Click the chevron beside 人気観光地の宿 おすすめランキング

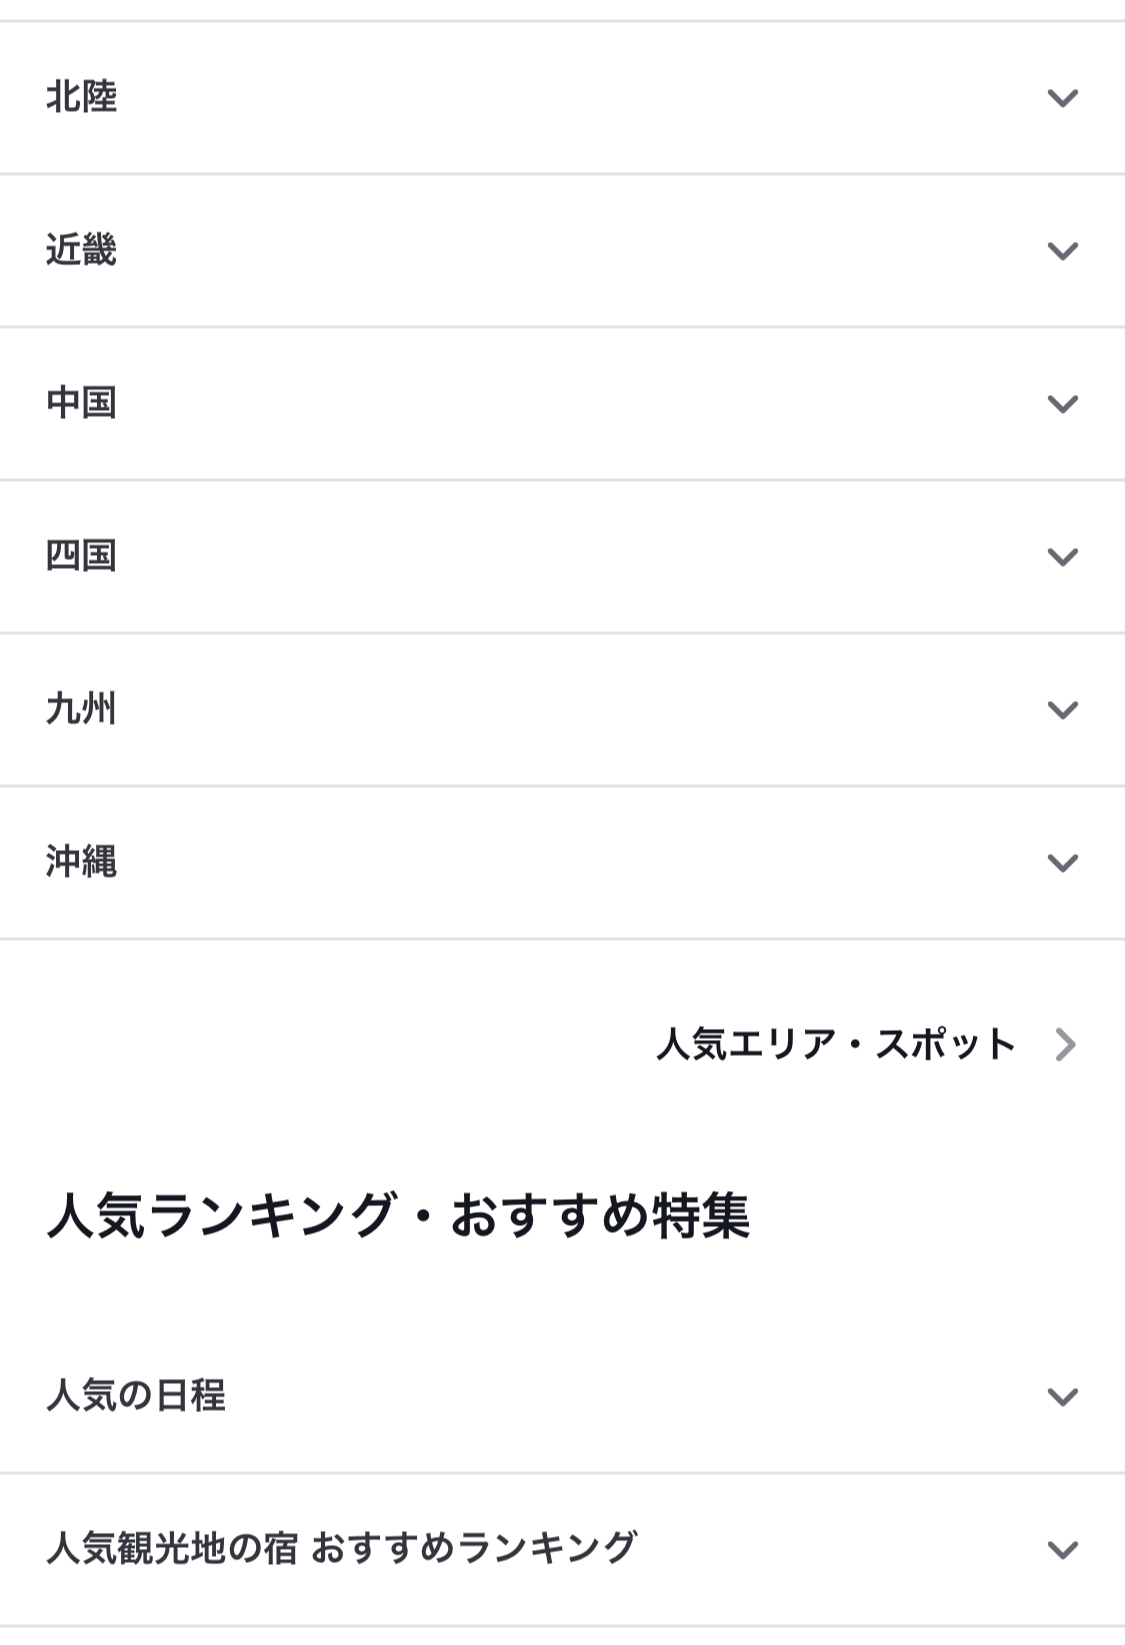tap(1062, 1549)
